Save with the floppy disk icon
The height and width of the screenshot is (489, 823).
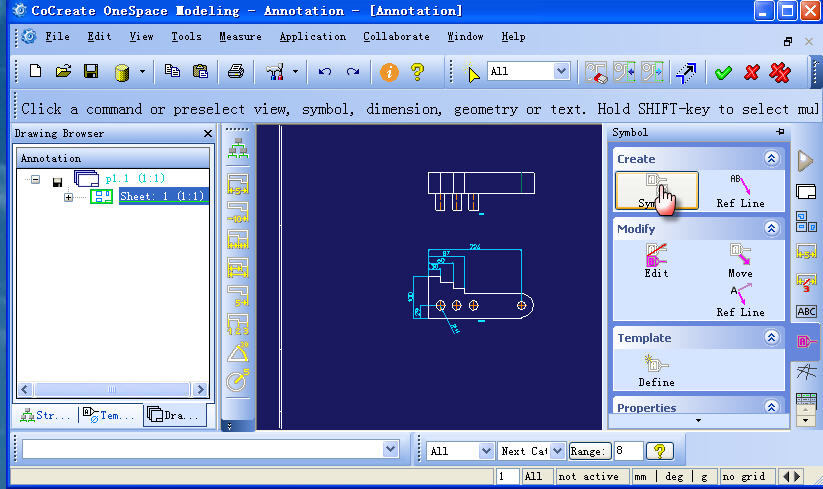coord(91,71)
